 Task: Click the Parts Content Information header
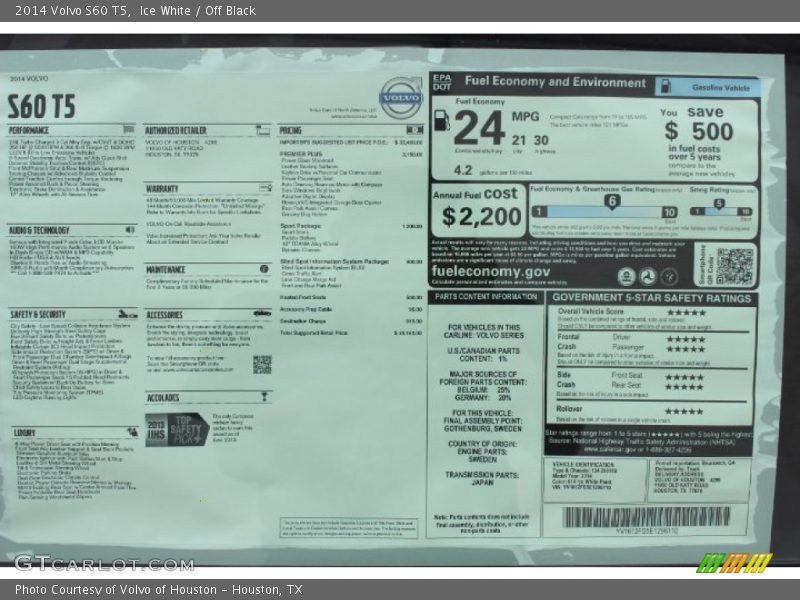(x=486, y=297)
